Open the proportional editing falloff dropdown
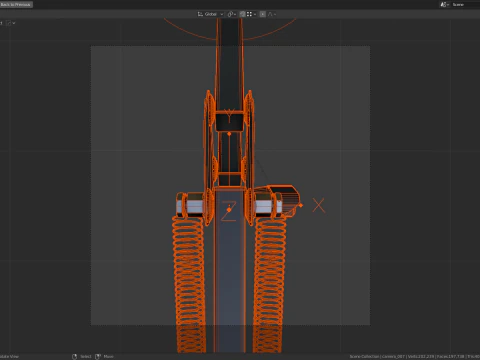Image resolution: width=480 pixels, height=360 pixels. point(272,14)
